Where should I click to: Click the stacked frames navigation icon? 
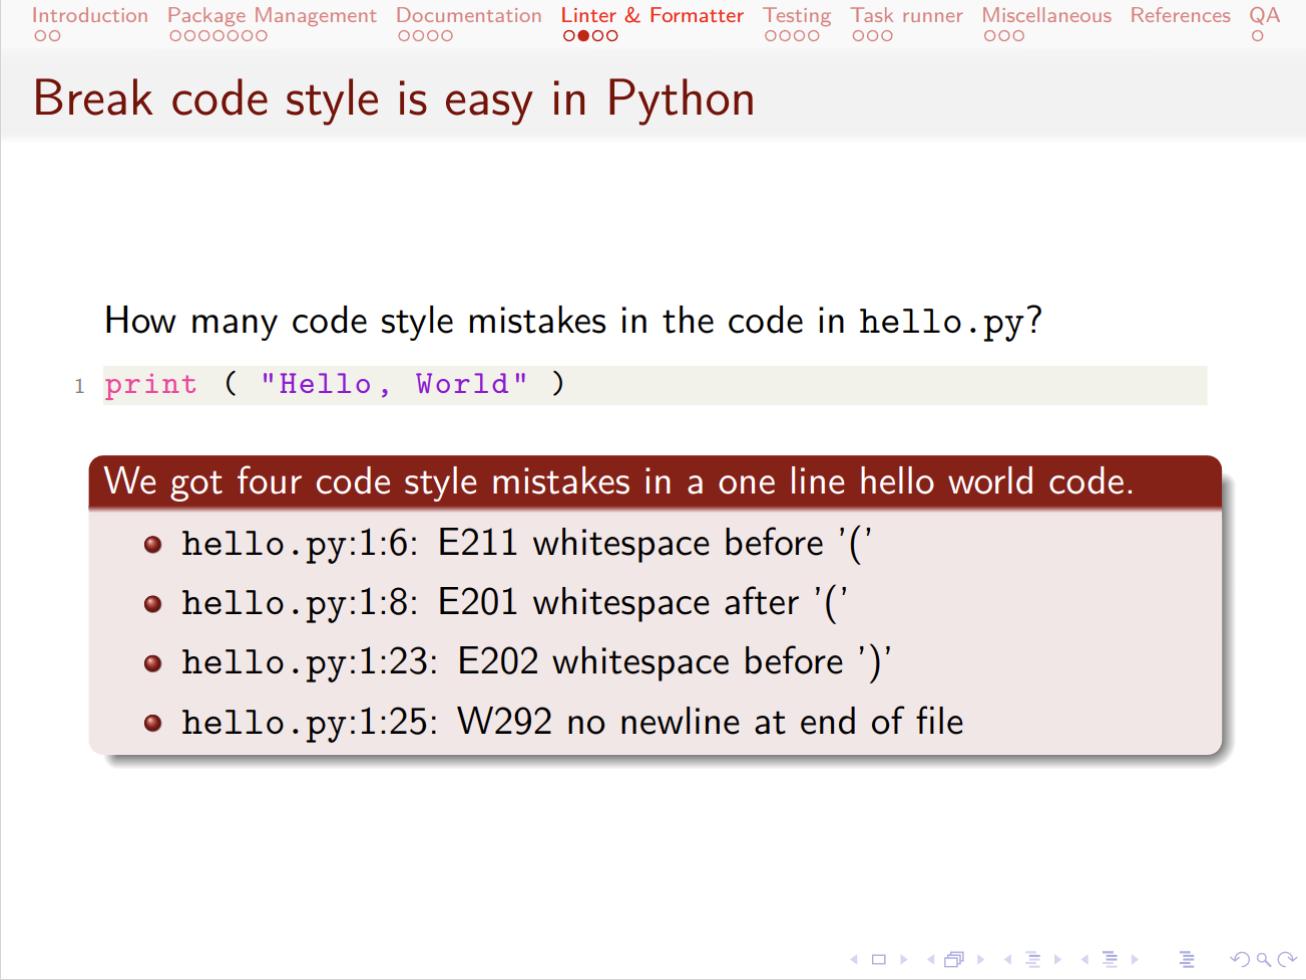click(x=954, y=960)
